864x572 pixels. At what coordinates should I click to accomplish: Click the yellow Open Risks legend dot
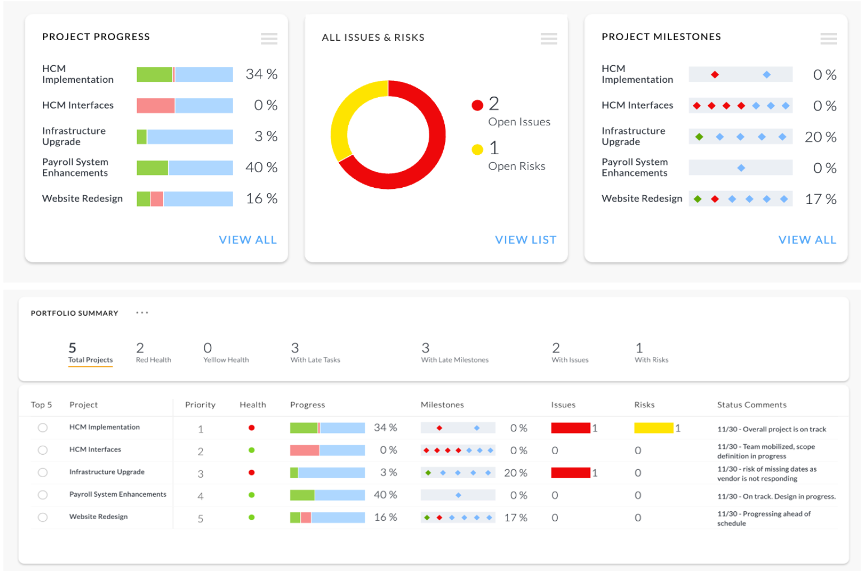(x=477, y=149)
